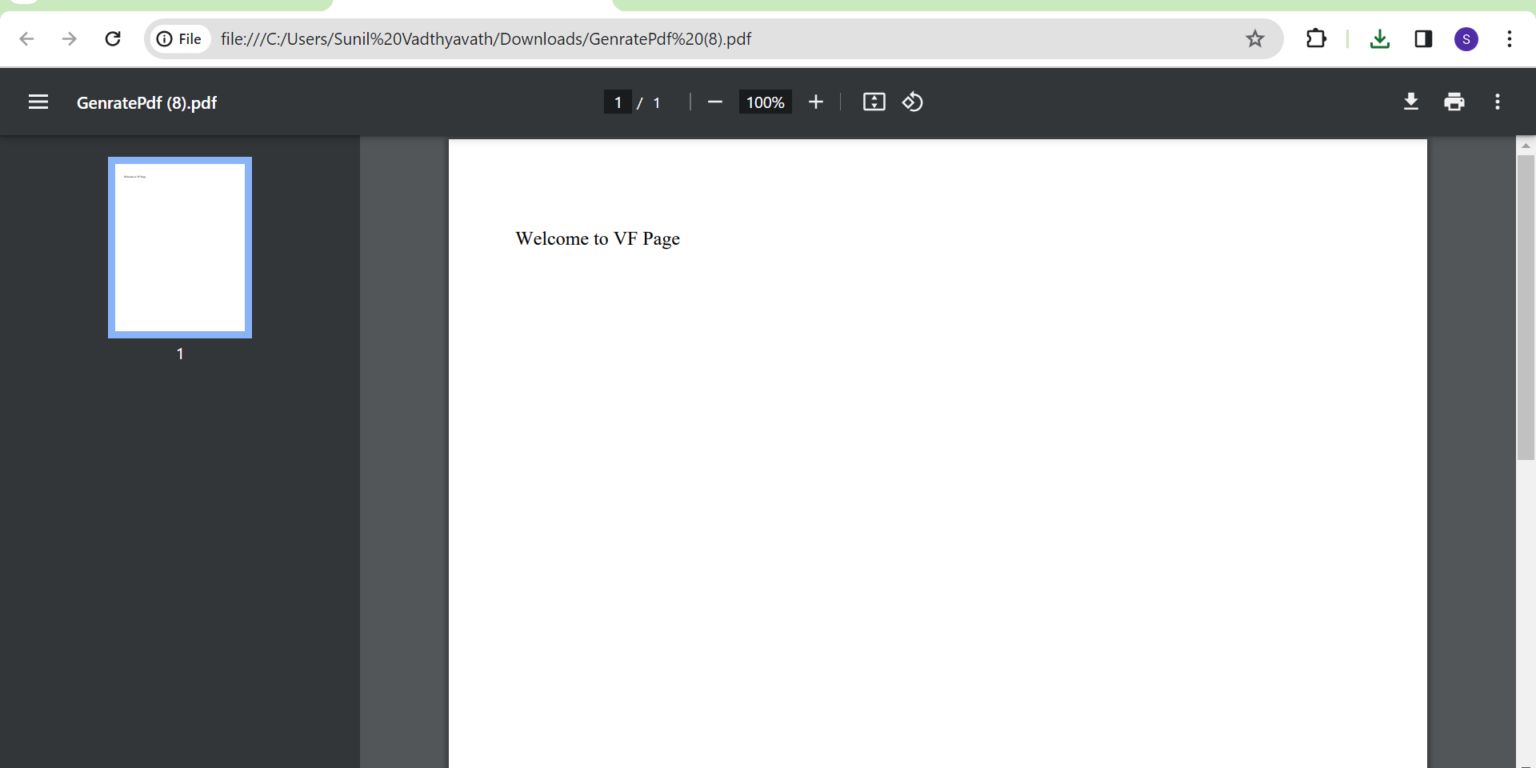The width and height of the screenshot is (1536, 768).
Task: Click the Zoom in icon
Action: click(x=816, y=101)
